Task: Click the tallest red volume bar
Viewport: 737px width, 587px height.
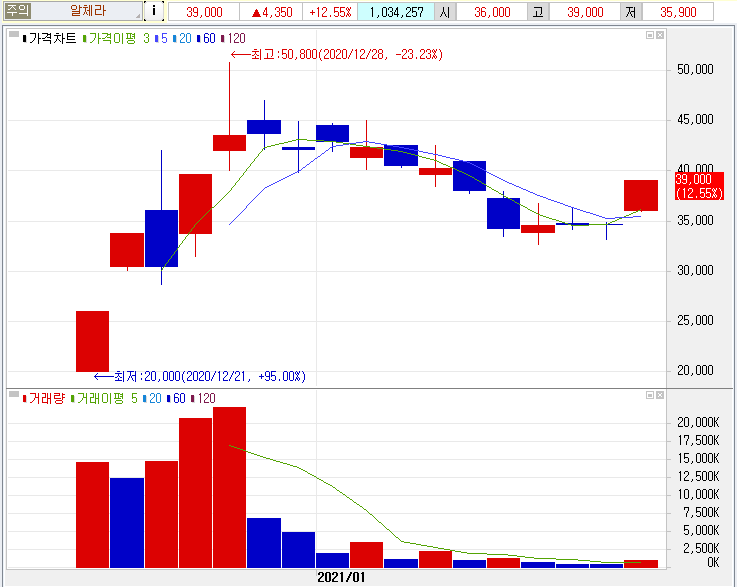Action: tap(229, 487)
